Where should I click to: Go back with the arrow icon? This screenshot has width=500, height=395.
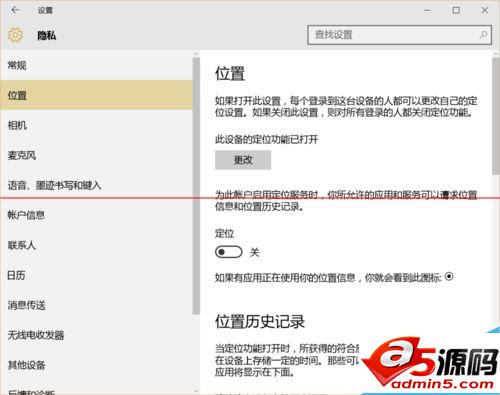tap(15, 10)
